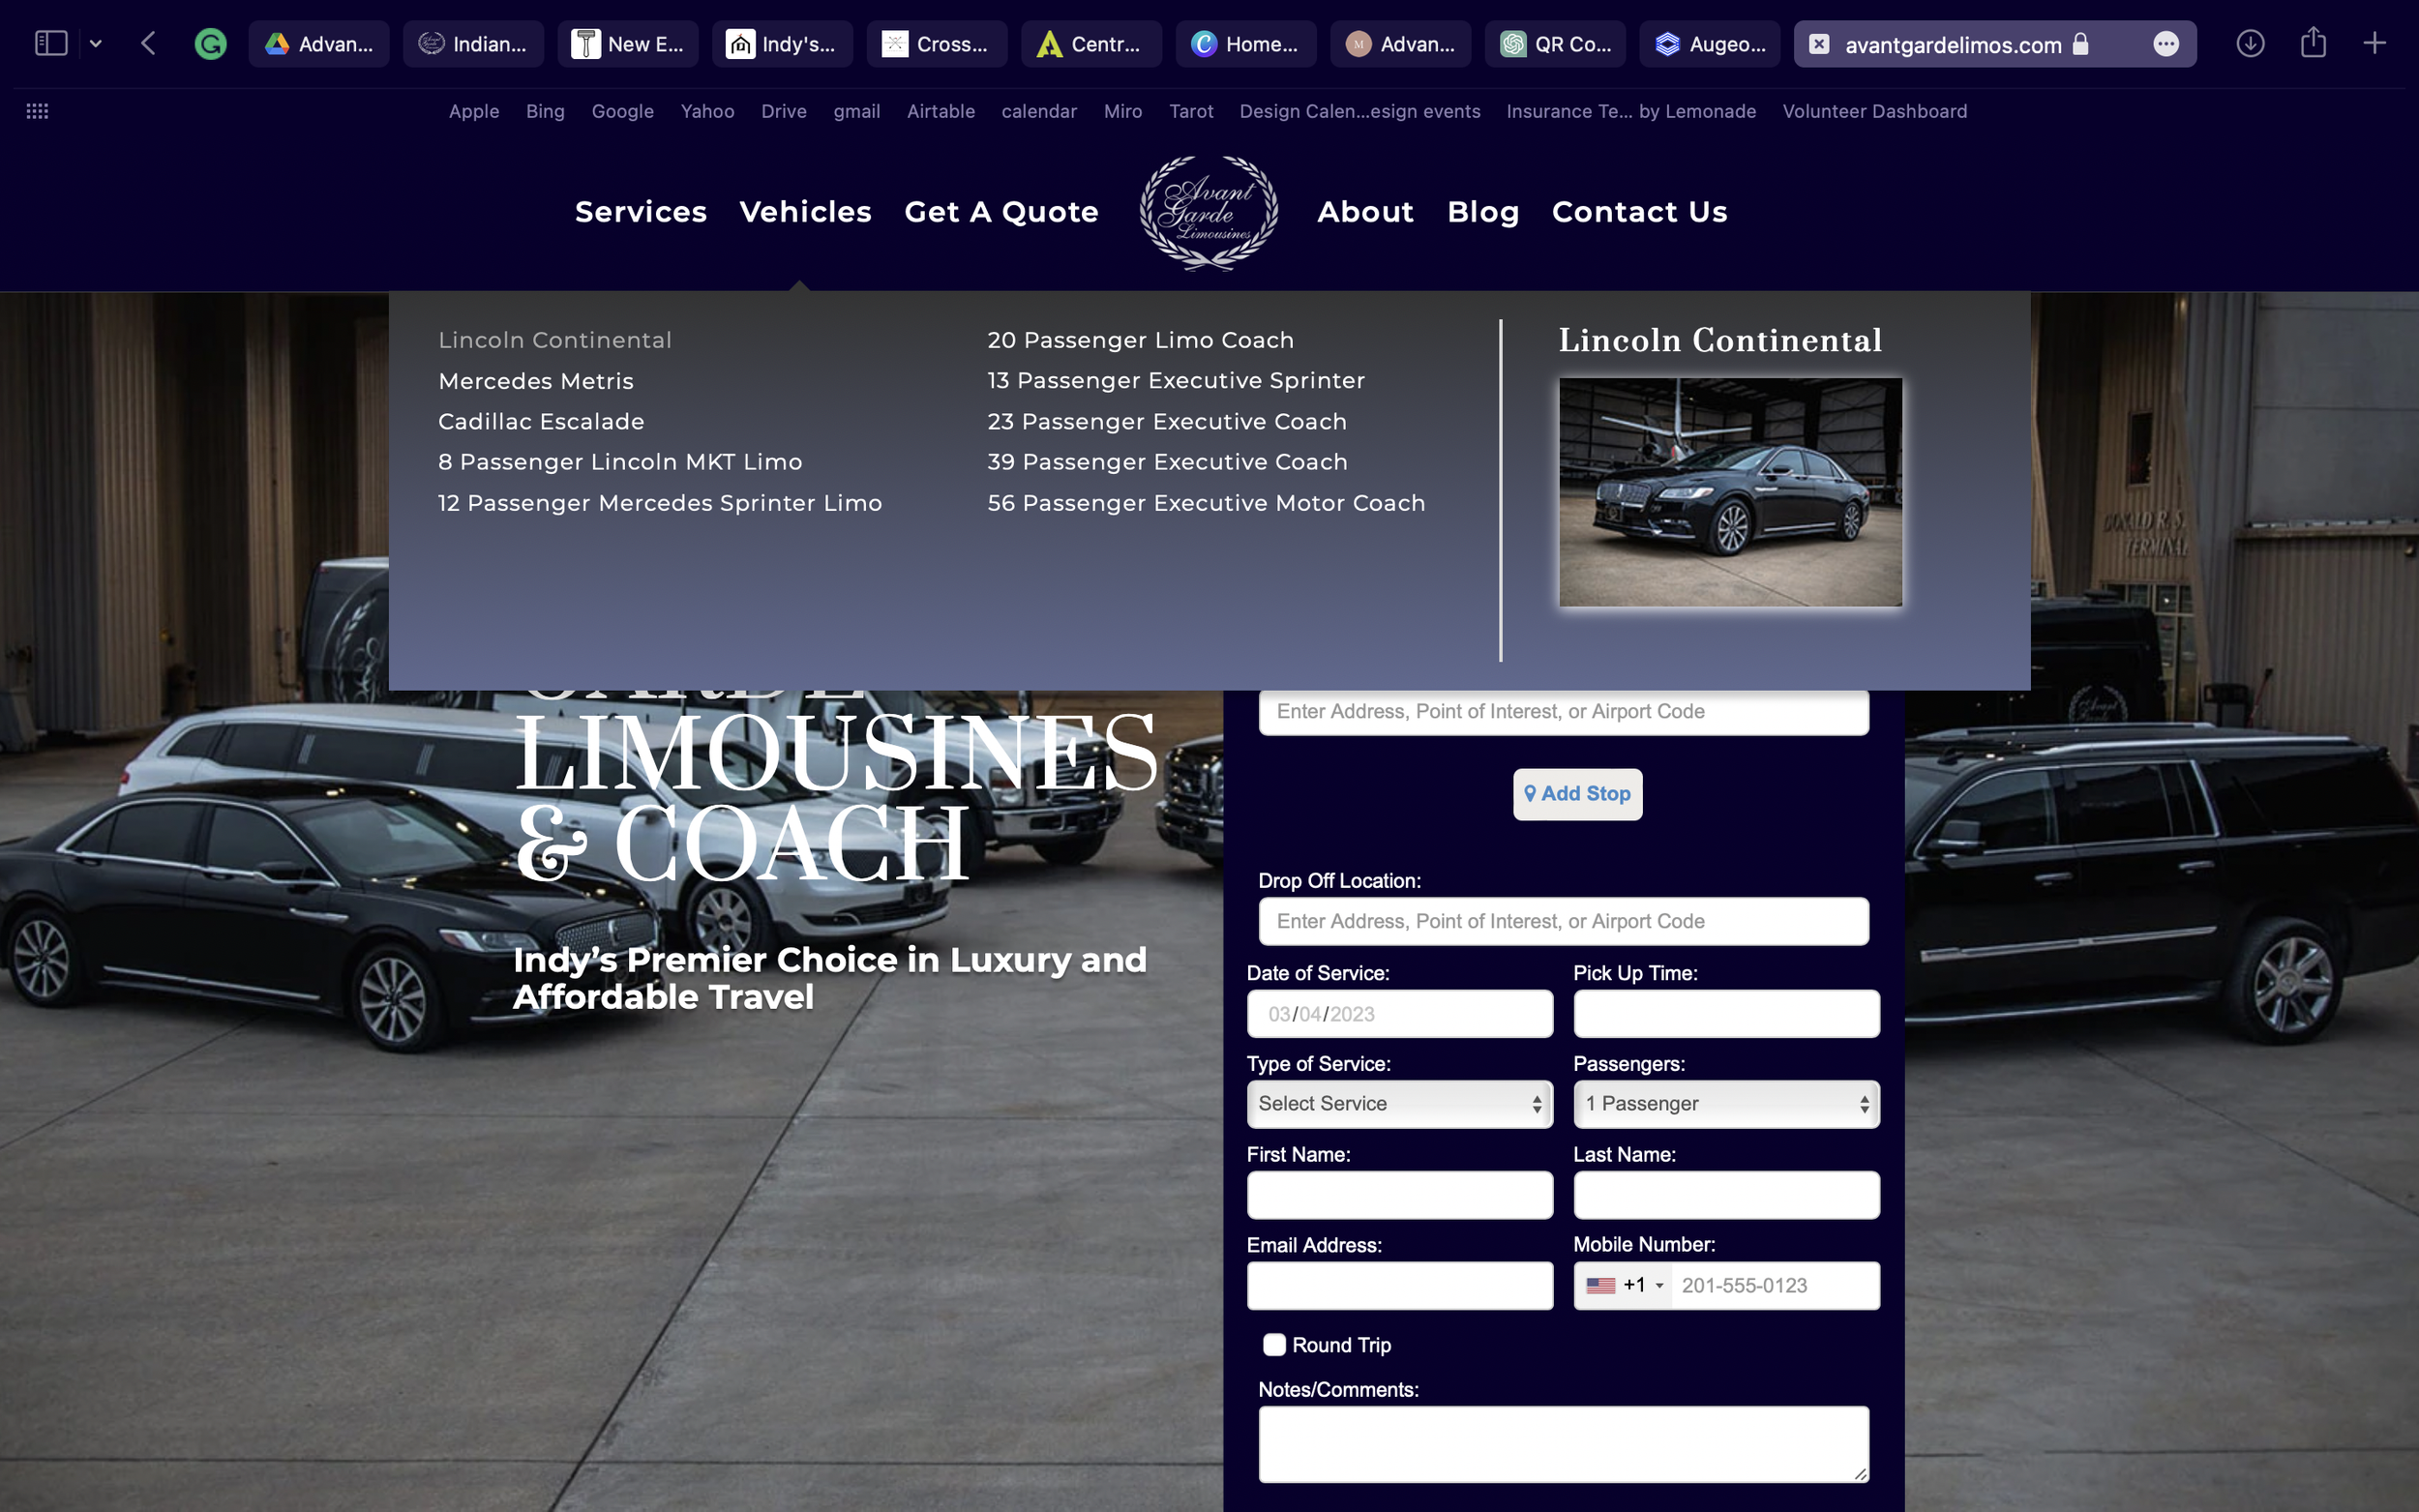This screenshot has width=2419, height=1512.
Task: Click the Share icon in toolbar
Action: (2313, 43)
